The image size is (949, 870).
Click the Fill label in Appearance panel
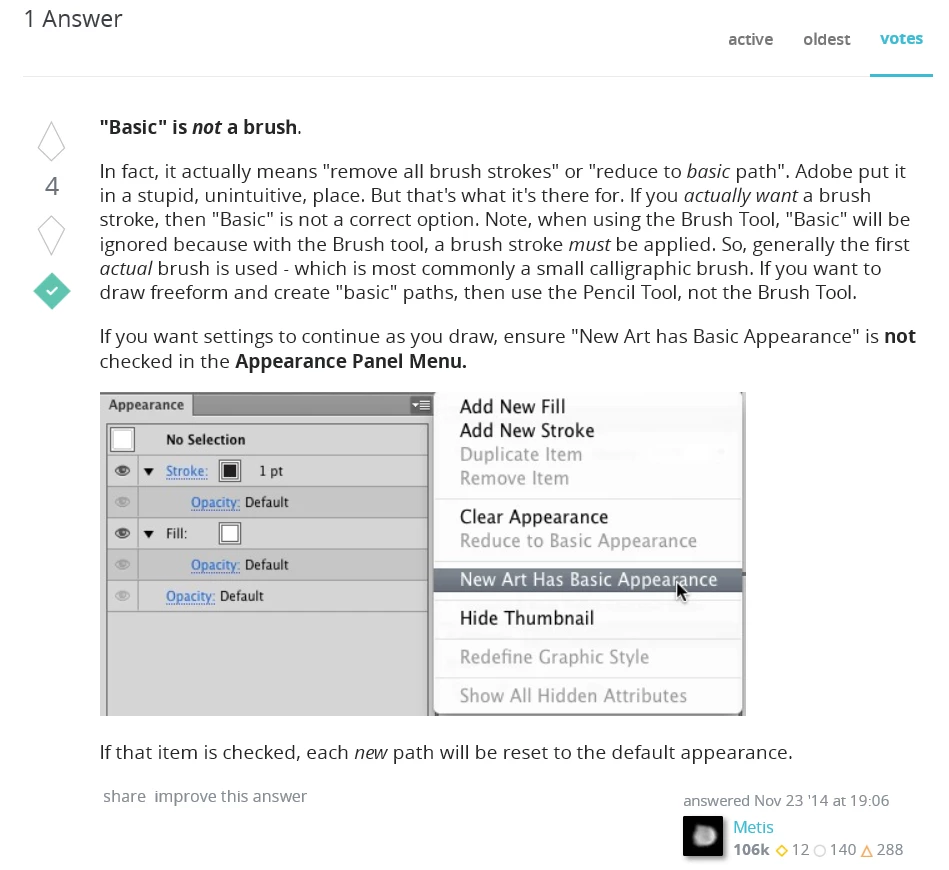coord(177,533)
